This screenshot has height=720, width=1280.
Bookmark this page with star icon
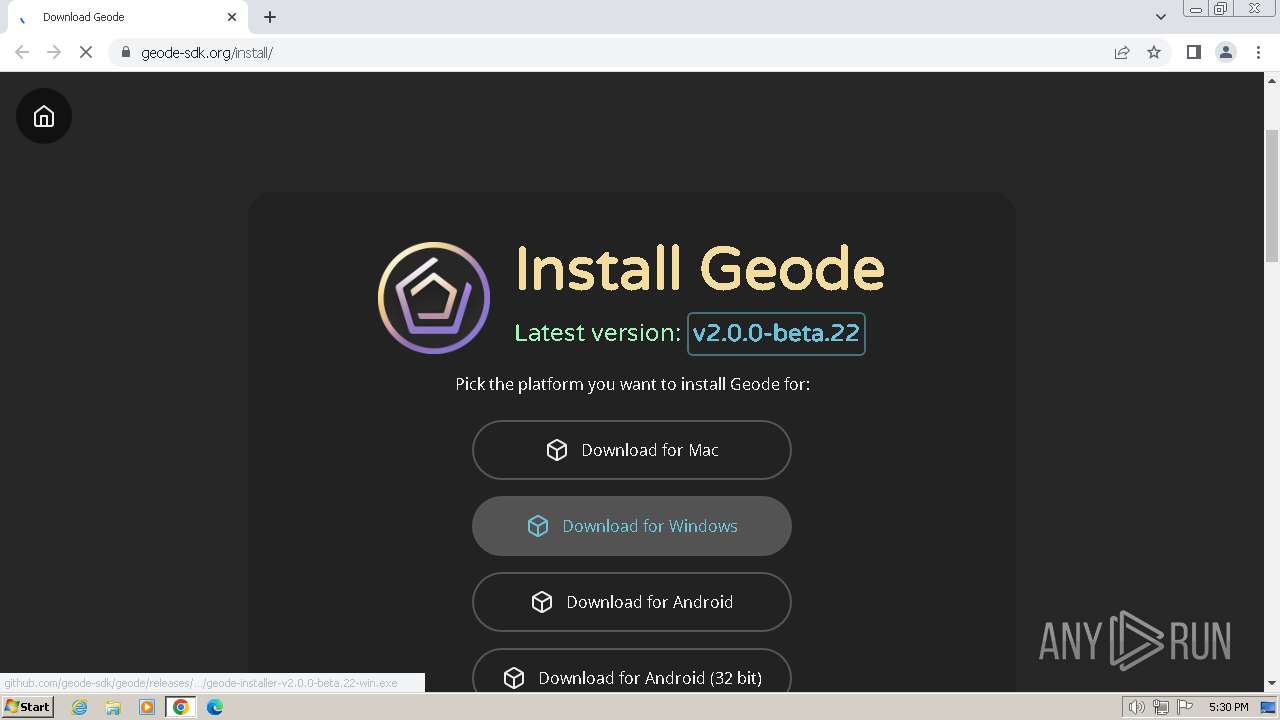click(1154, 52)
